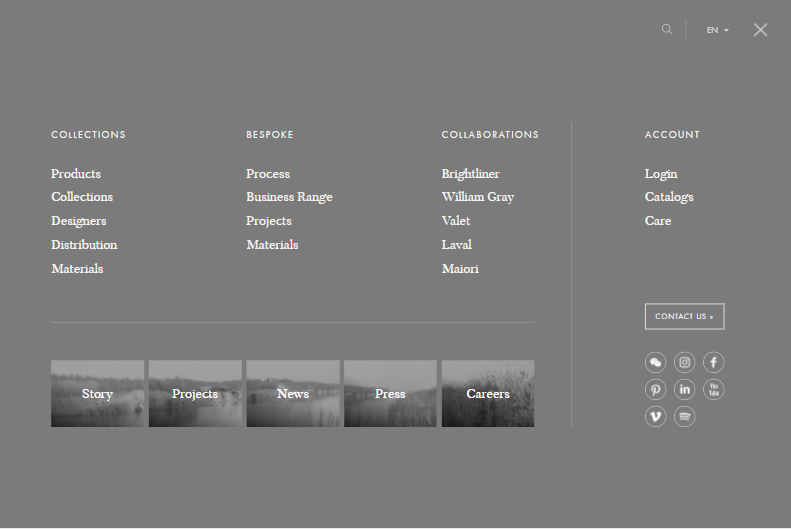Open Materials under the Bespoke heading
This screenshot has height=529, width=791.
[x=272, y=245]
